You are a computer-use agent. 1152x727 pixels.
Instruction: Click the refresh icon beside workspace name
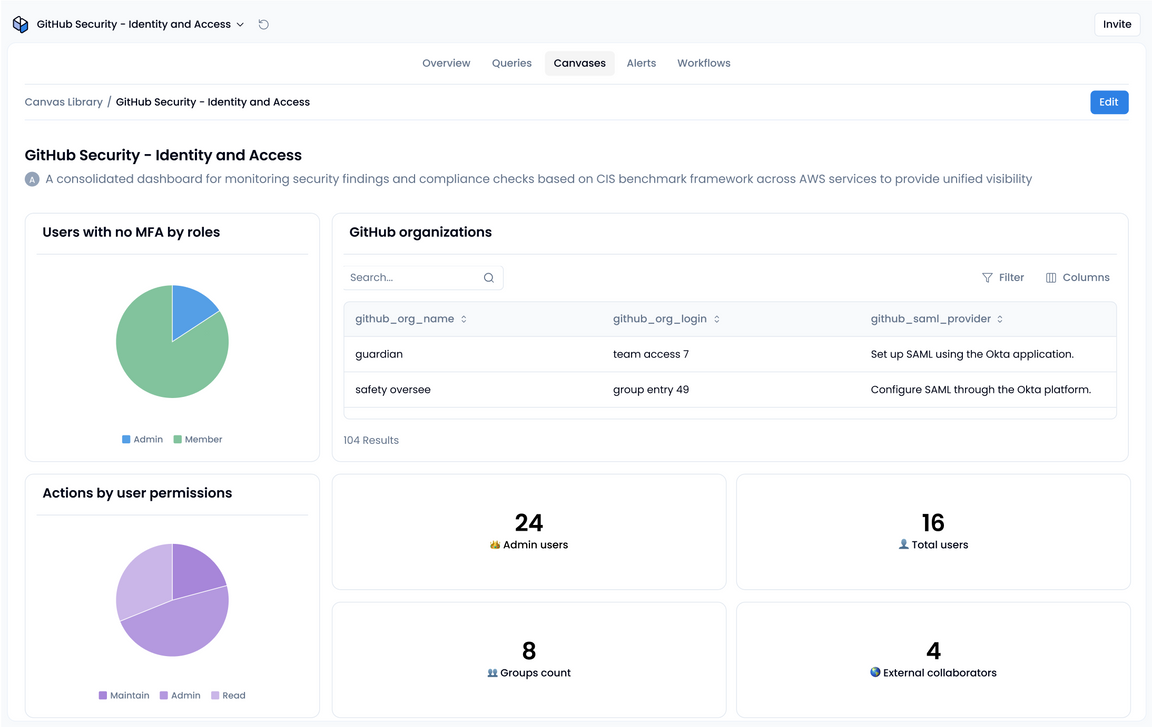(x=264, y=24)
